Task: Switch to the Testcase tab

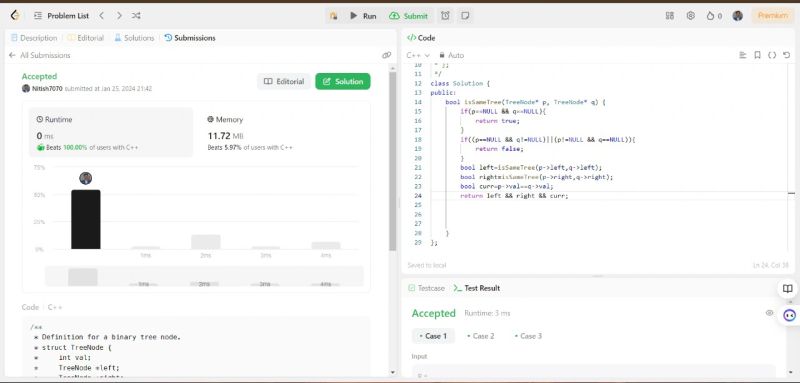Action: [x=427, y=288]
